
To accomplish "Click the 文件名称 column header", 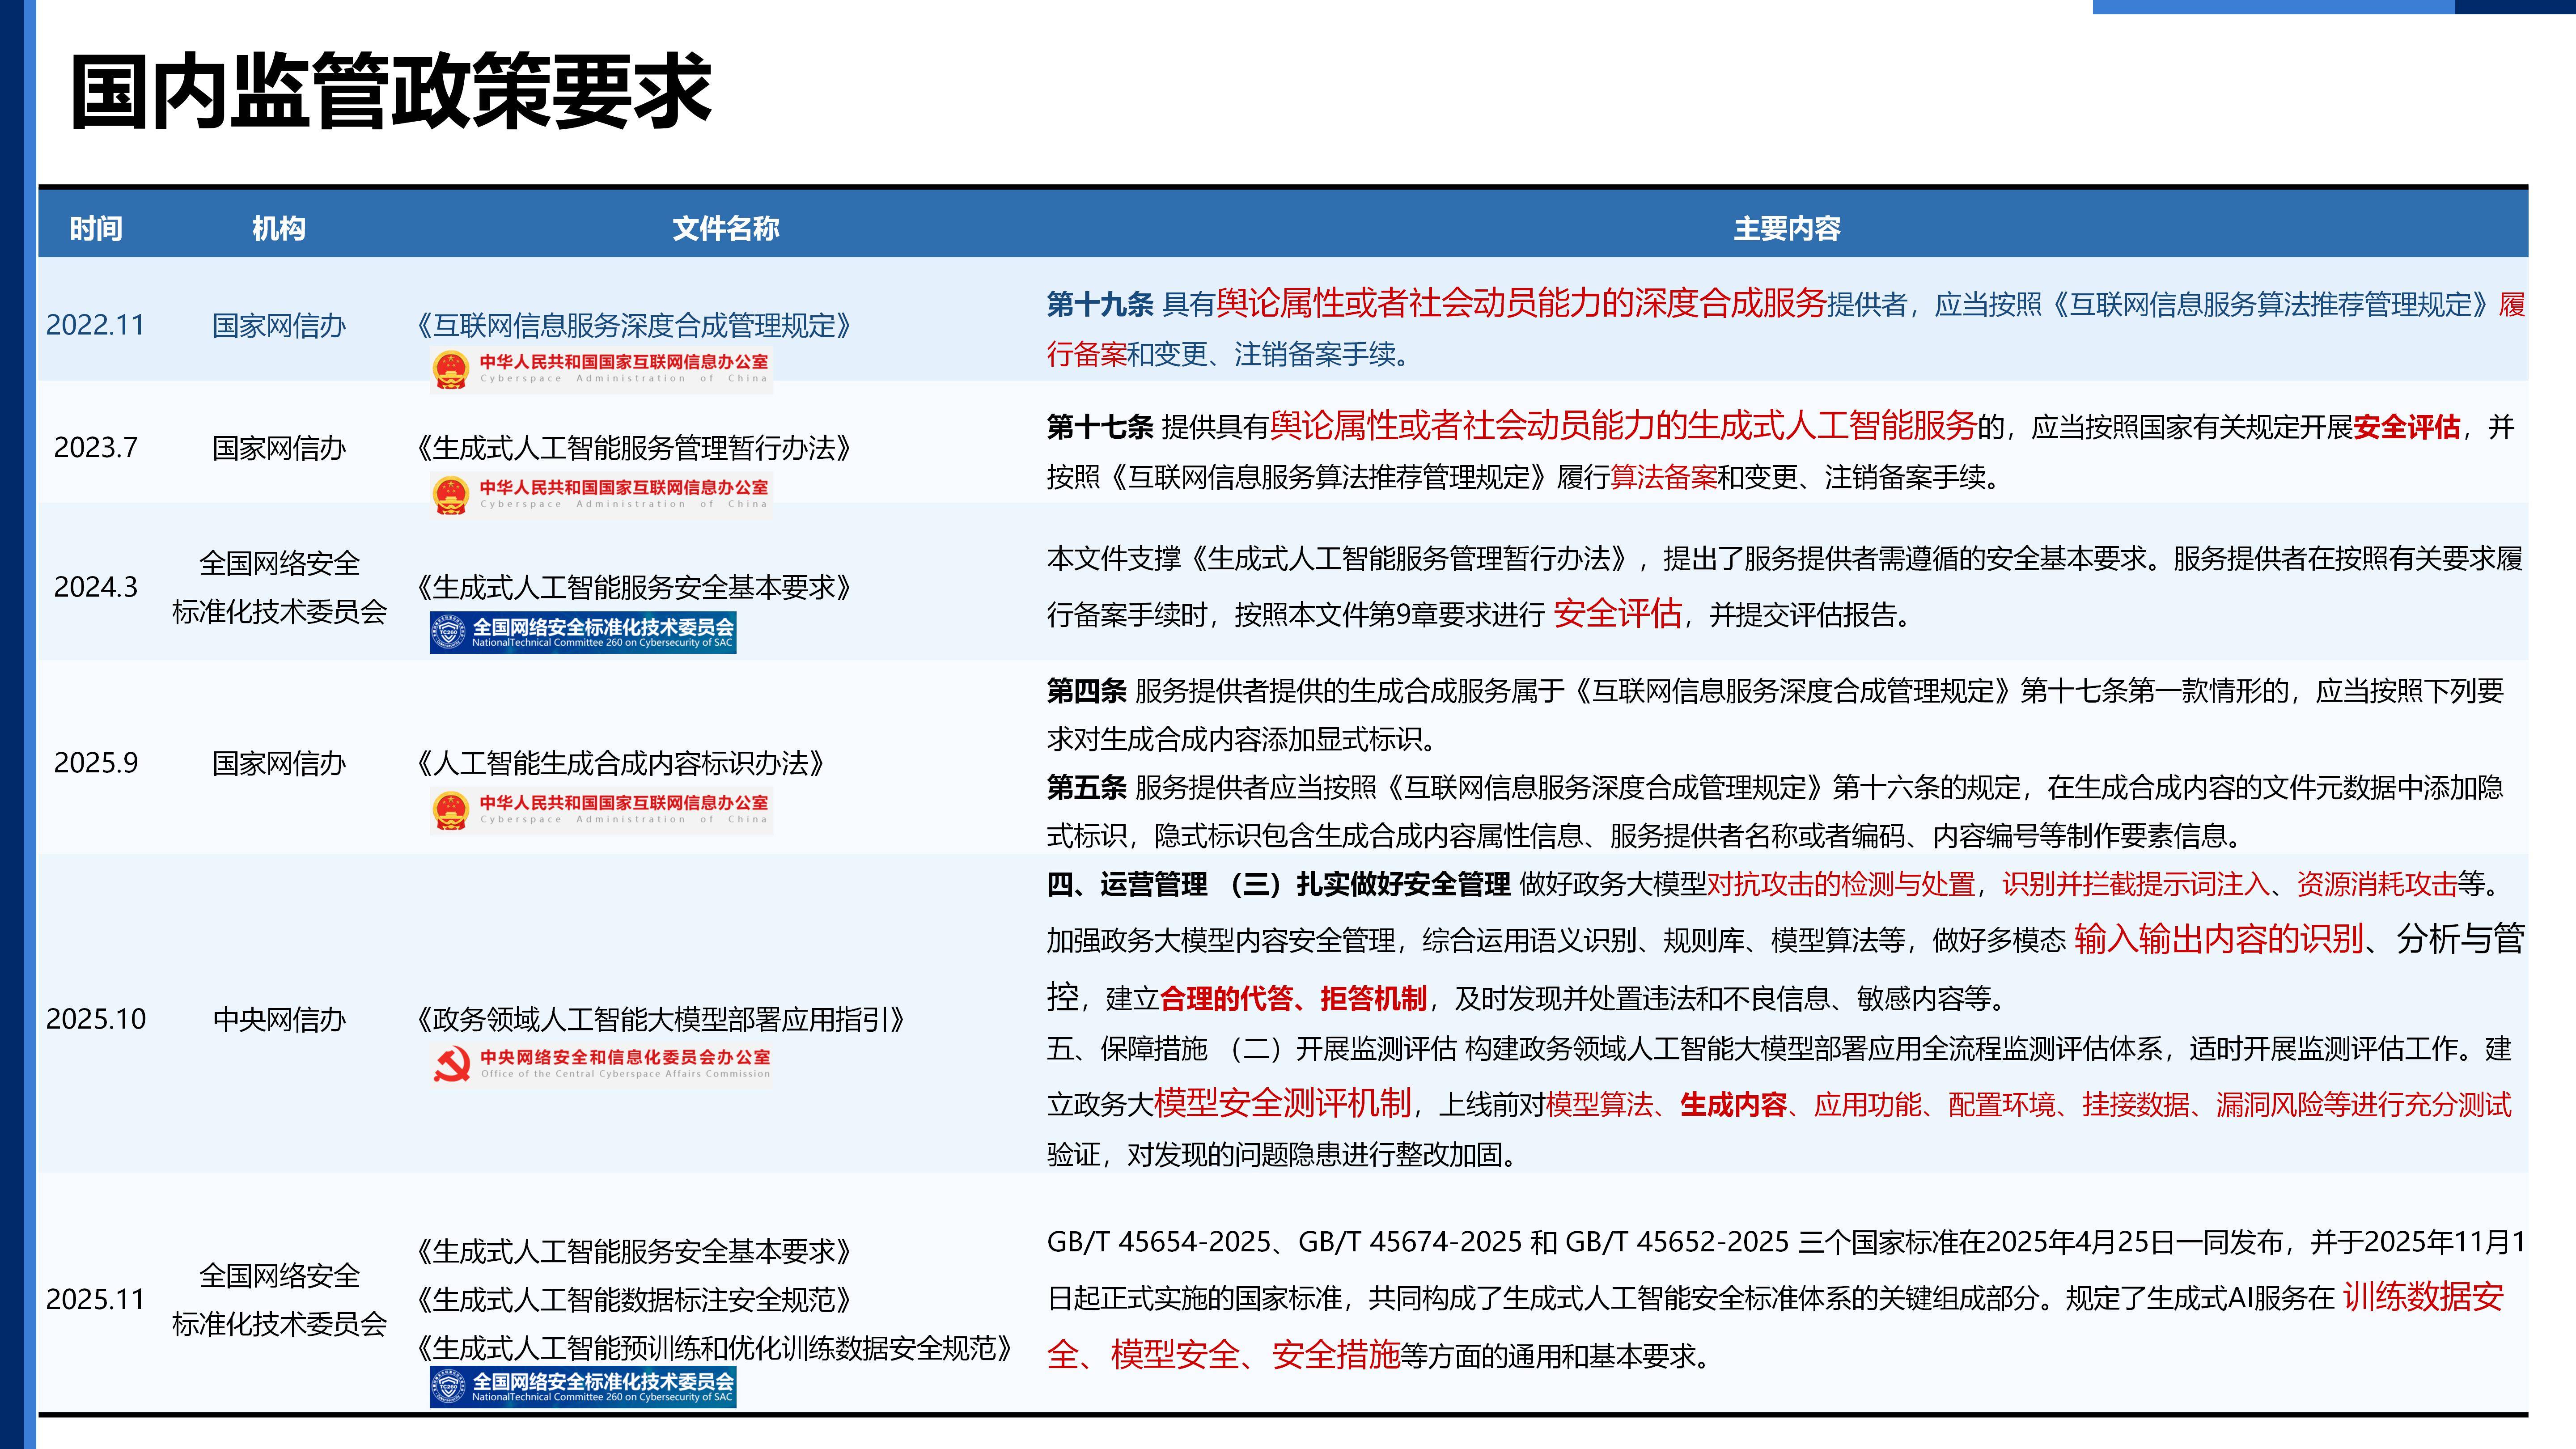I will pyautogui.click(x=726, y=229).
